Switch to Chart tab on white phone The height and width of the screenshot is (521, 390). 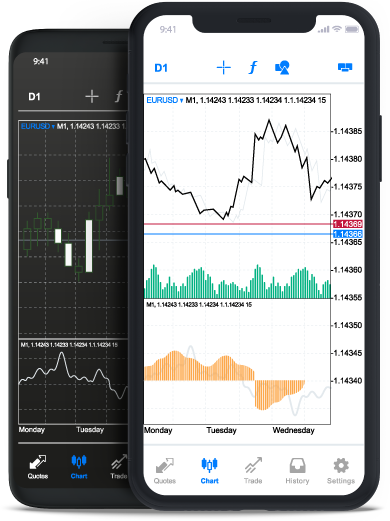coord(209,471)
